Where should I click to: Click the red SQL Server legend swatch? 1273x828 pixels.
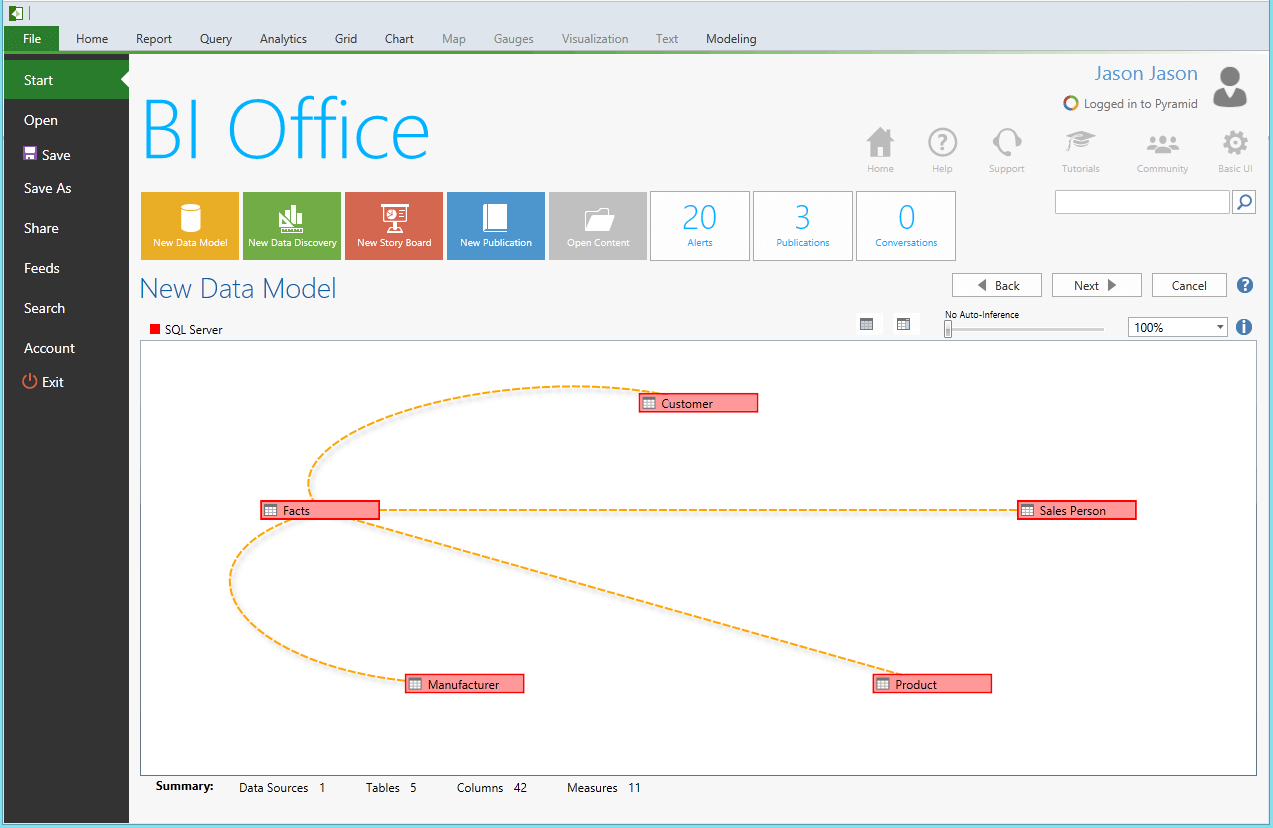155,329
